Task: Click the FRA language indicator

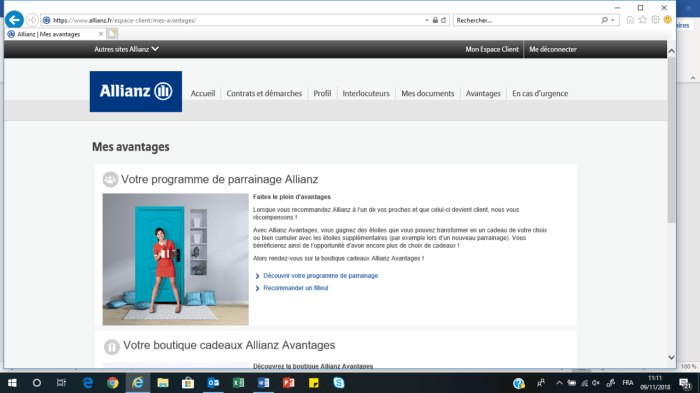Action: [628, 383]
